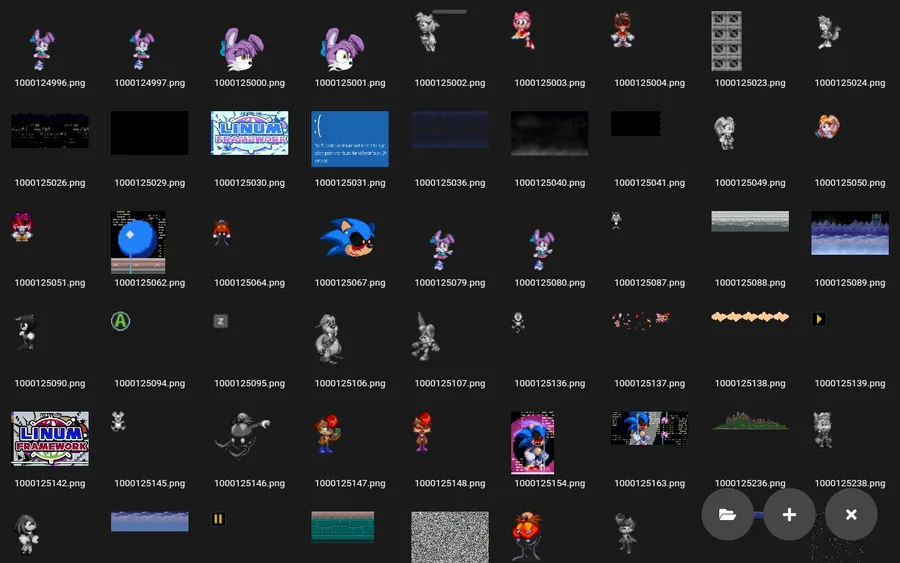Select orange Eggman sprite in bottom row

527,537
